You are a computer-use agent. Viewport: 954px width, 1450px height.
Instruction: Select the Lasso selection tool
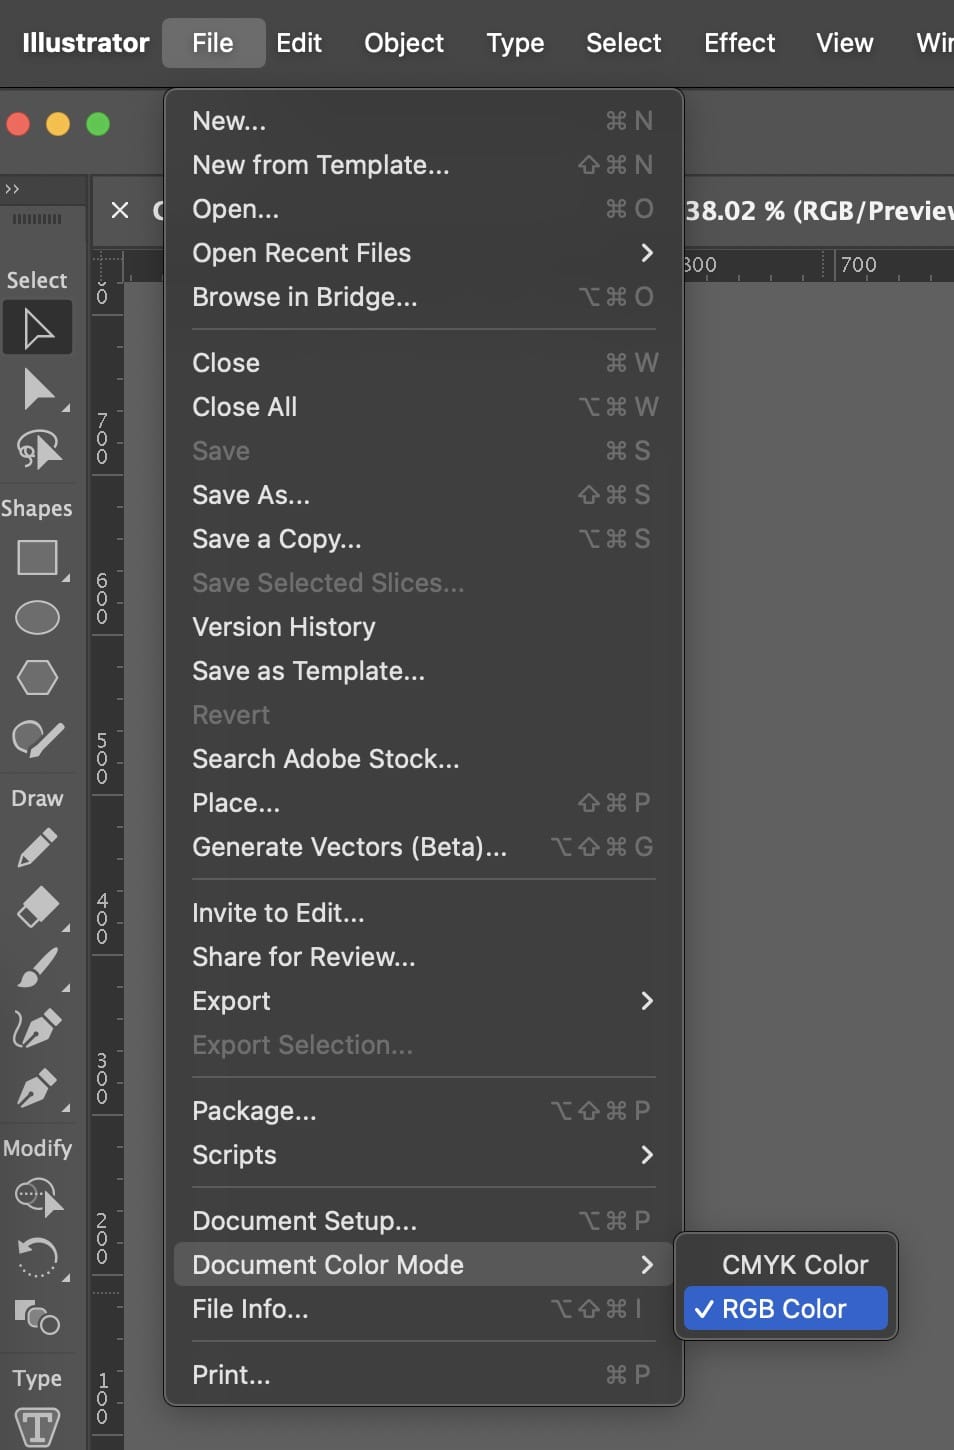coord(38,450)
